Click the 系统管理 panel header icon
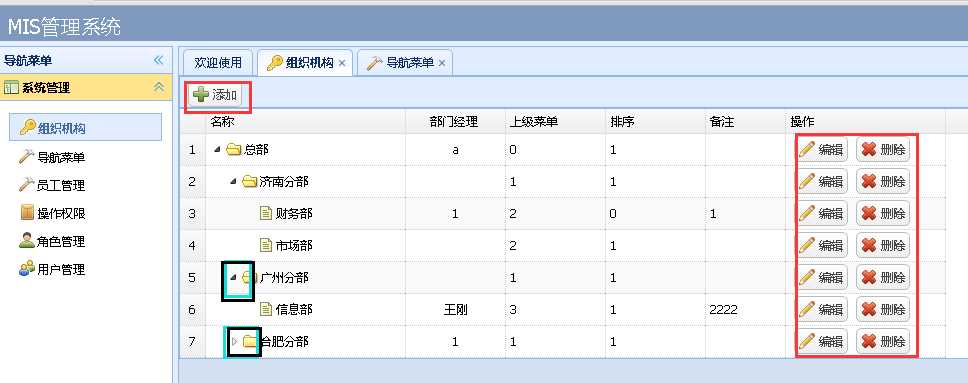Image resolution: width=968 pixels, height=383 pixels. pyautogui.click(x=12, y=88)
